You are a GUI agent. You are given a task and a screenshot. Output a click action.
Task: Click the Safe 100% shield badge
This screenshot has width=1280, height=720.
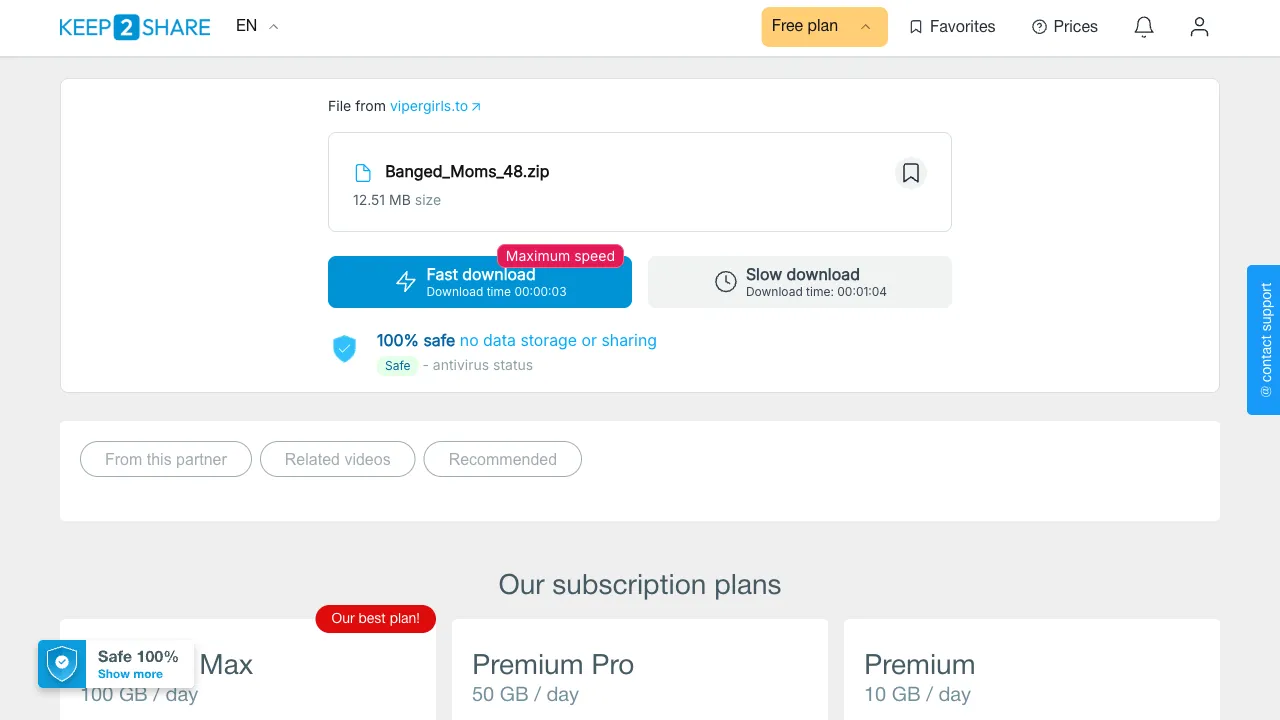click(62, 664)
